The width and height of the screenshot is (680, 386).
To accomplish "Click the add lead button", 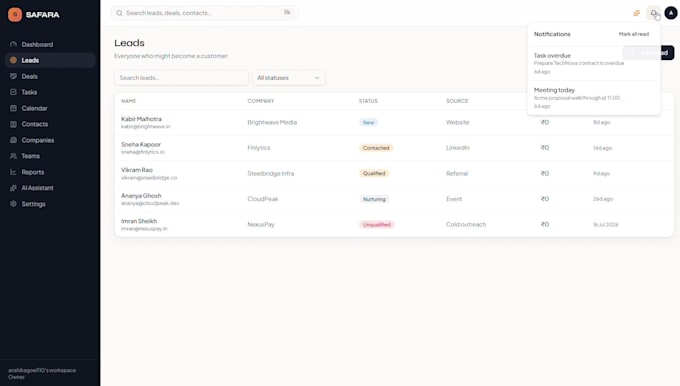I will tap(648, 53).
